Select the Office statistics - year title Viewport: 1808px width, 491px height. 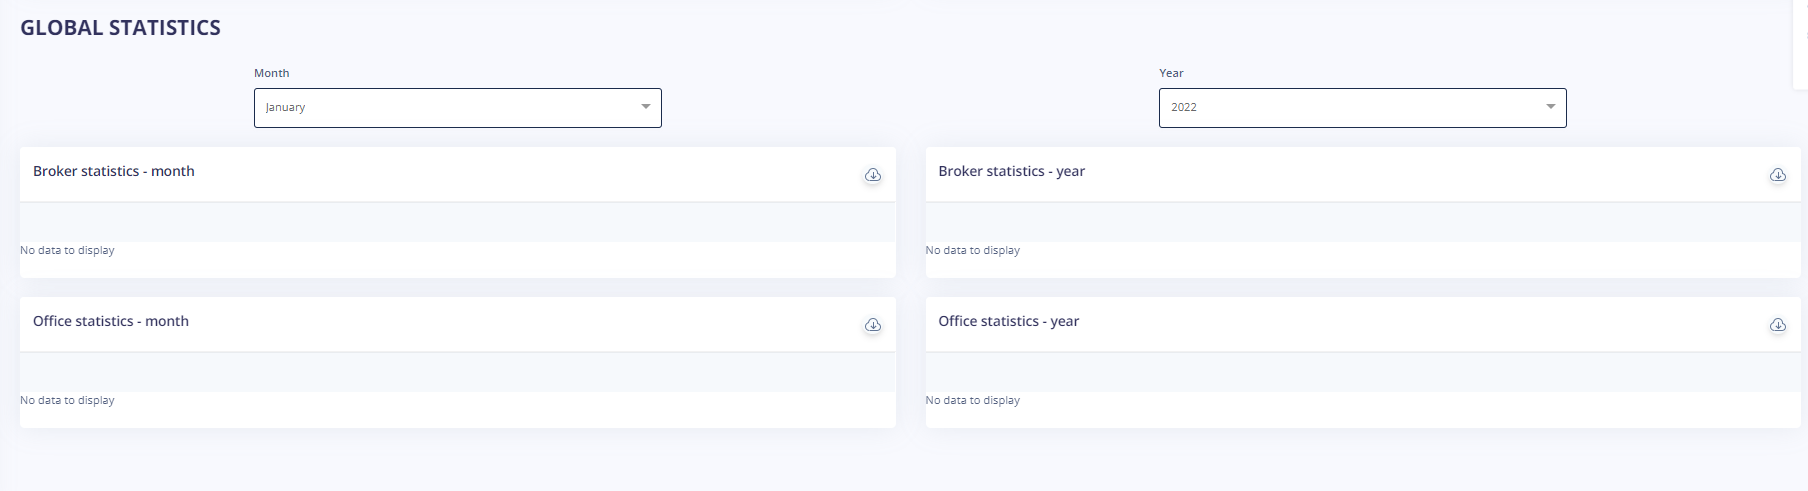[x=1009, y=321]
